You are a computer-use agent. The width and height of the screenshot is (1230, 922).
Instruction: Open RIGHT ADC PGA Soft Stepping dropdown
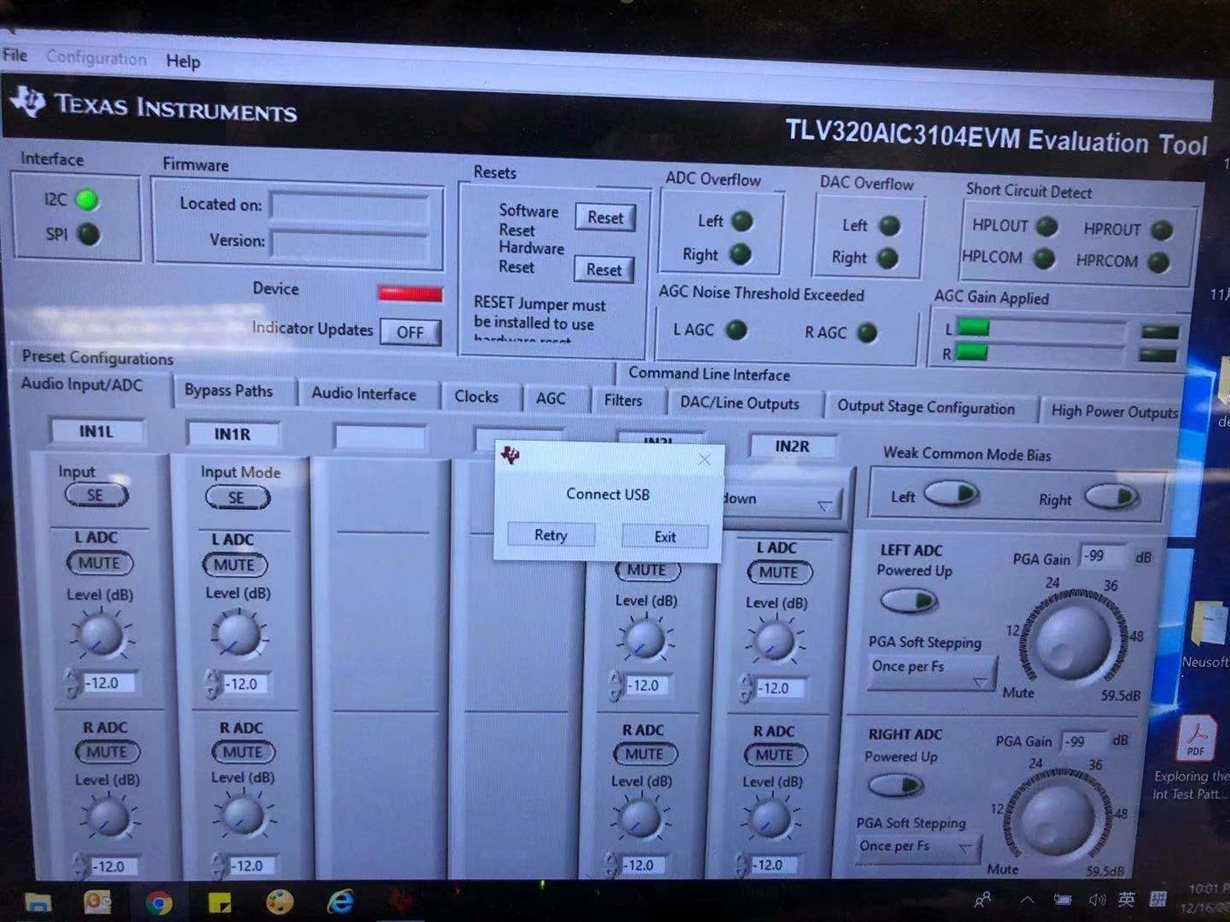(917, 849)
